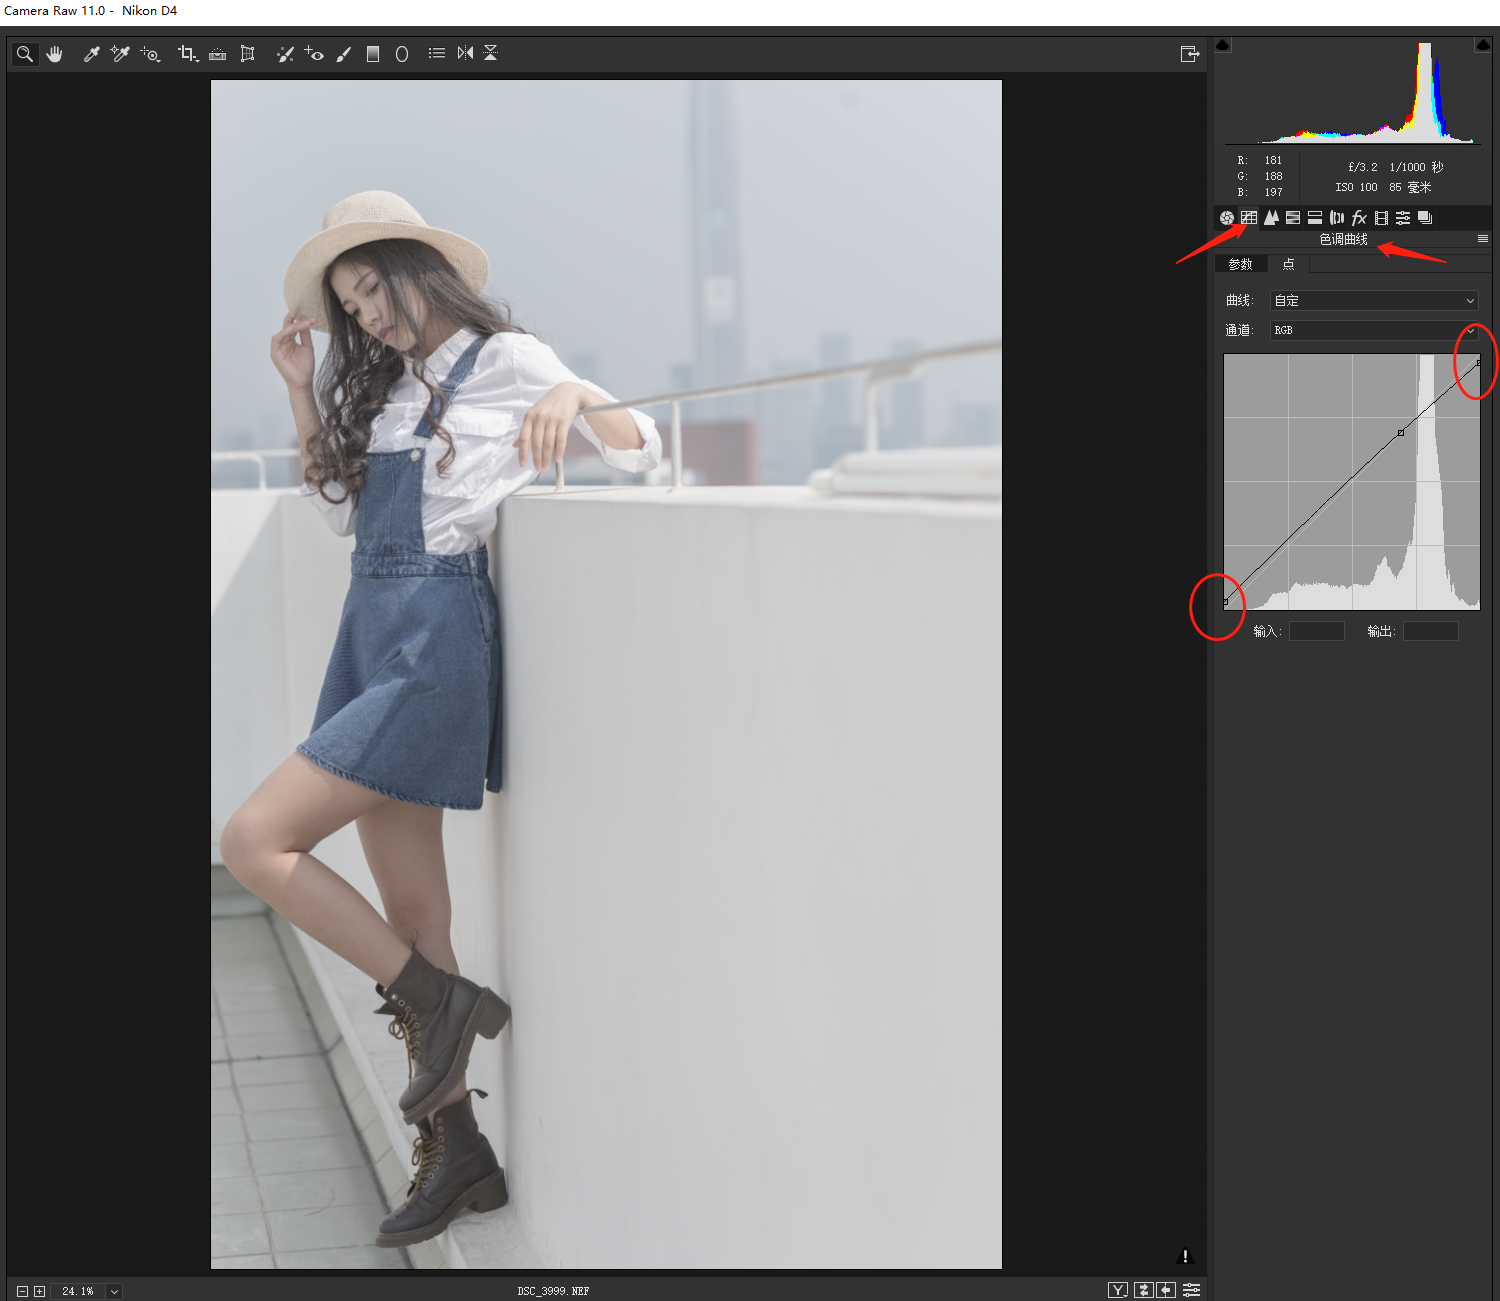1500x1301 pixels.
Task: Toggle highlight clipping warning in histogram
Action: click(1482, 45)
